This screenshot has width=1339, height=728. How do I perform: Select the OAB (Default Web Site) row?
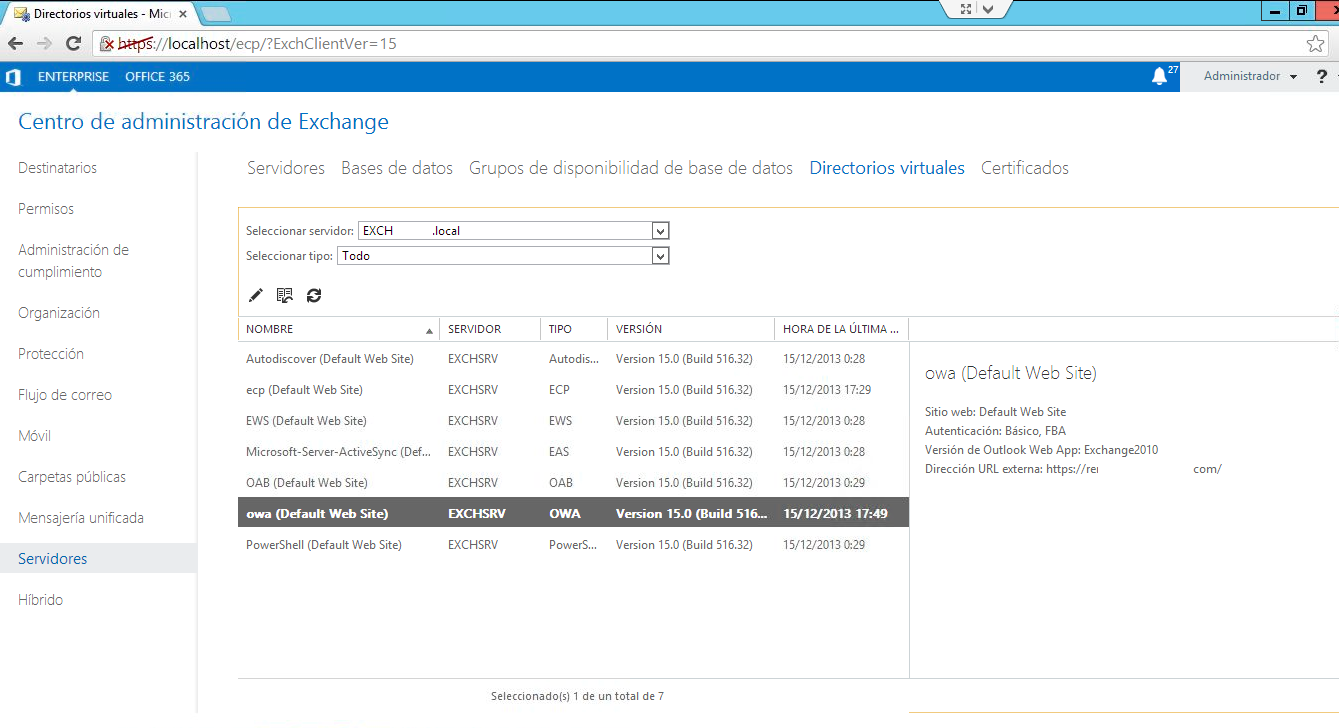(573, 482)
